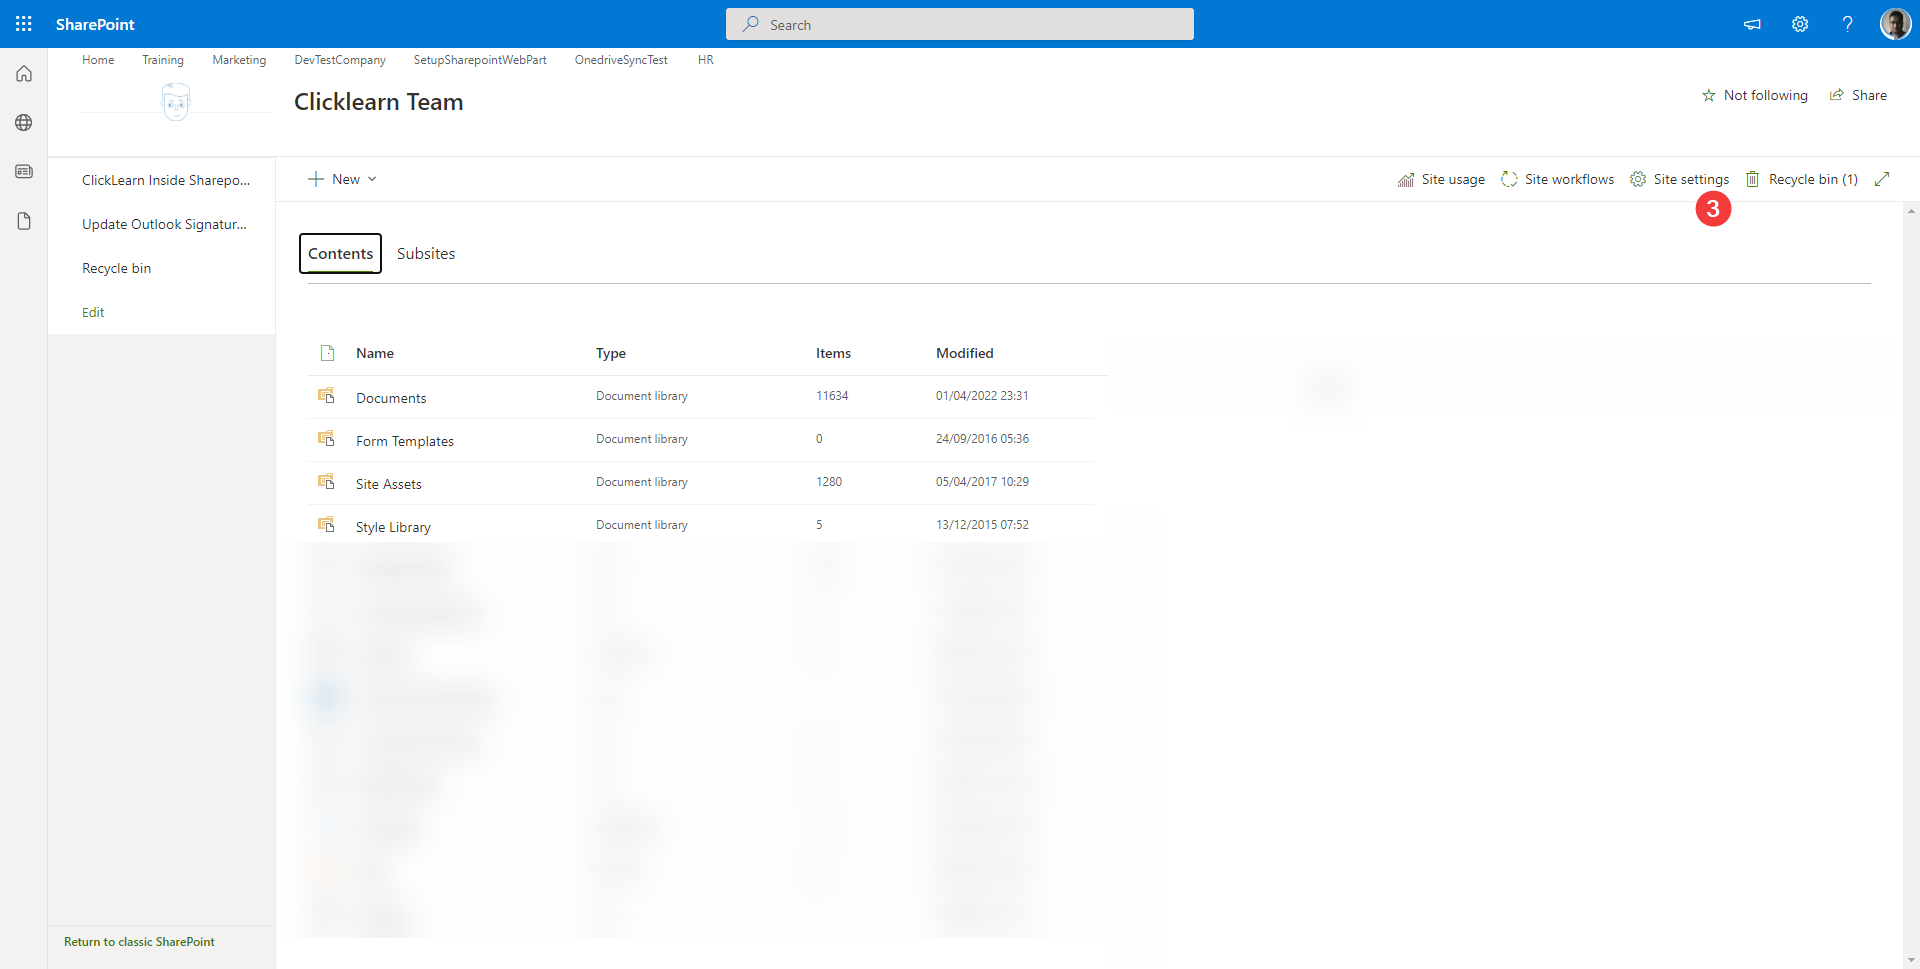Open My files page icon in left rail
Screen dimensions: 1920x969
point(24,221)
